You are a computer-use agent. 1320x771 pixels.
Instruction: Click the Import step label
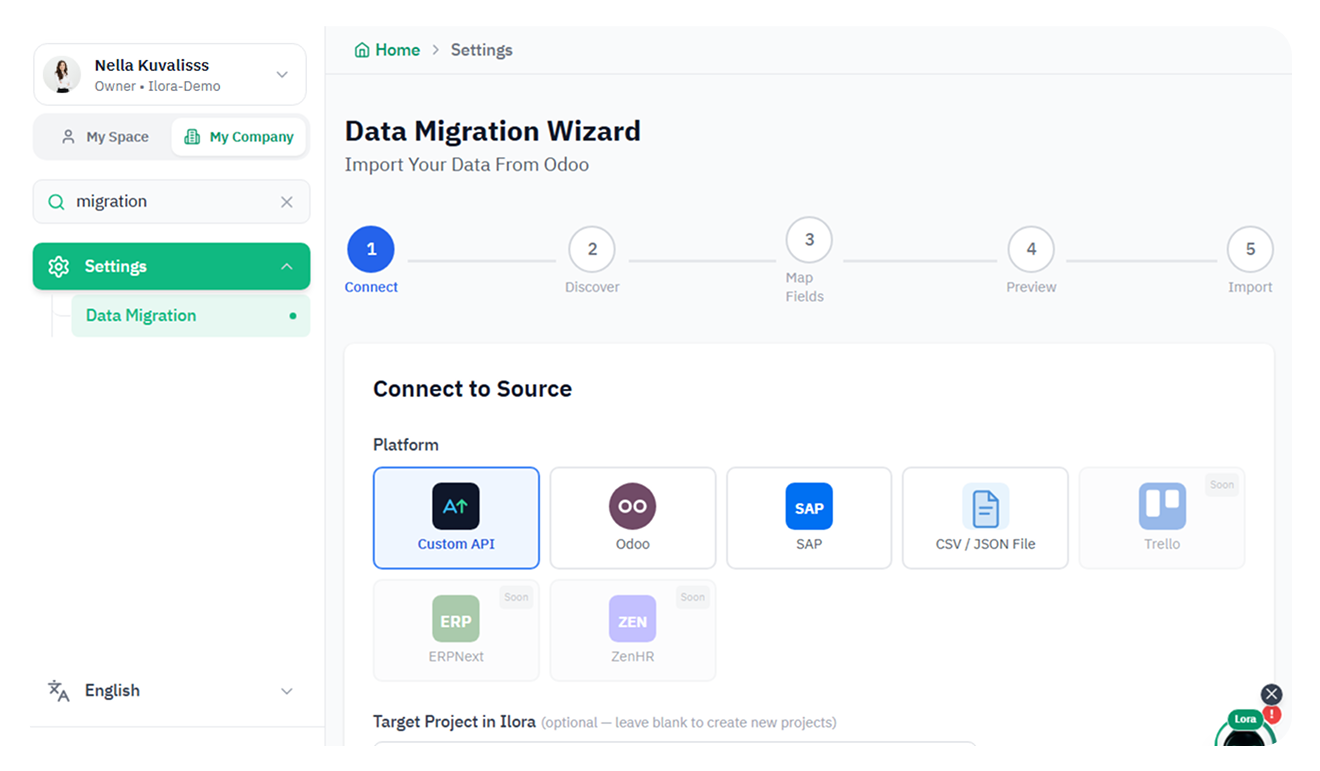click(1250, 288)
